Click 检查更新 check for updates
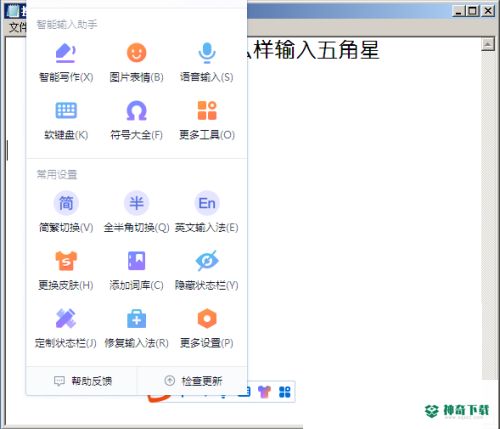Image resolution: width=500 pixels, height=429 pixels. tap(193, 381)
